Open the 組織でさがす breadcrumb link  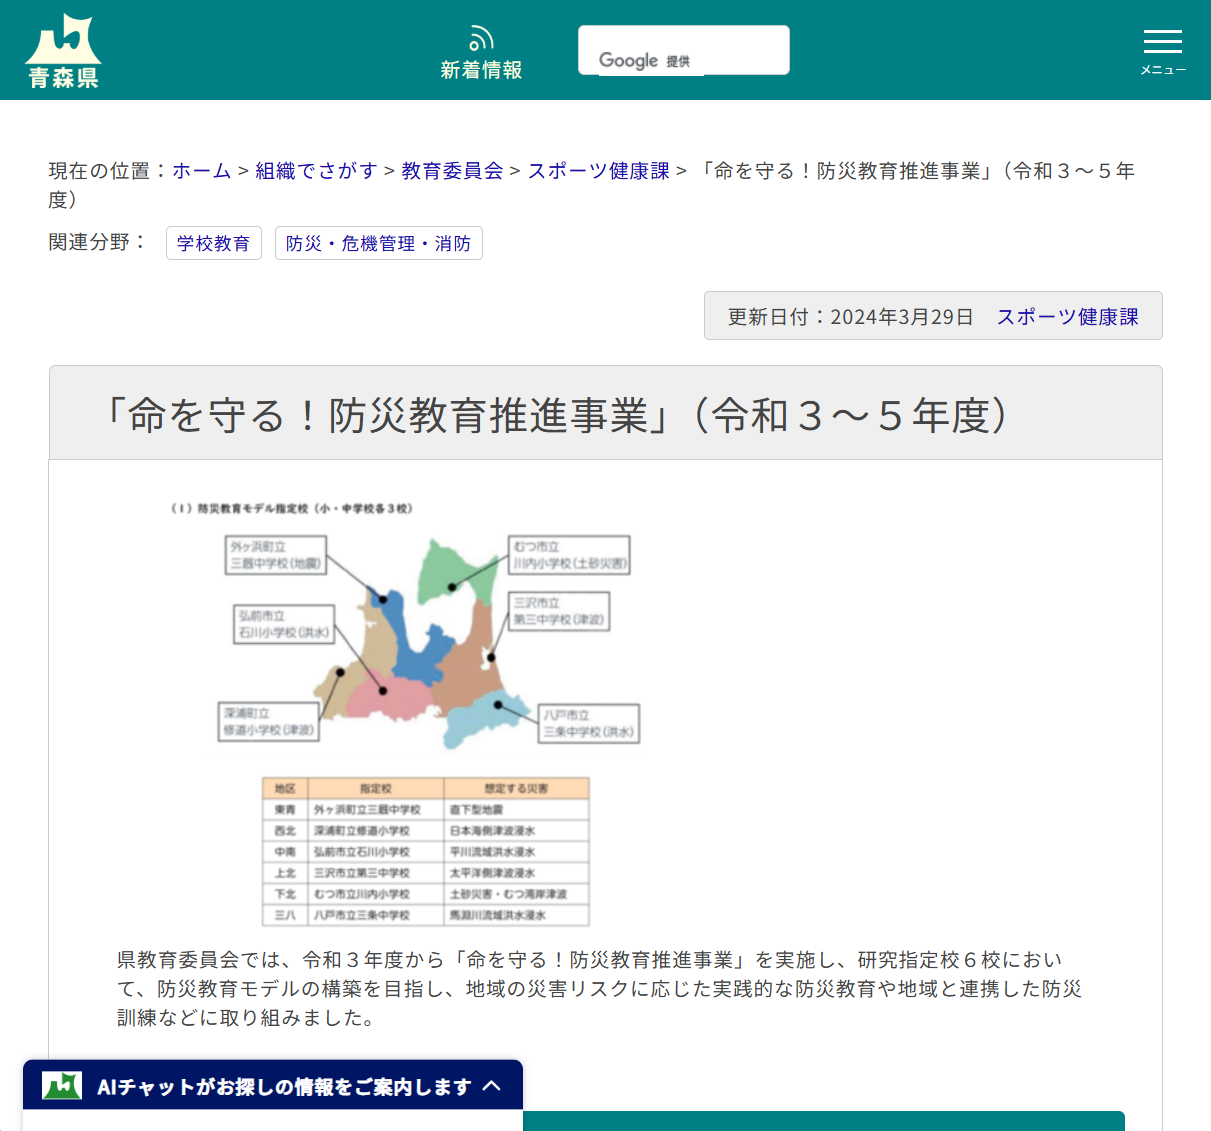pos(315,171)
